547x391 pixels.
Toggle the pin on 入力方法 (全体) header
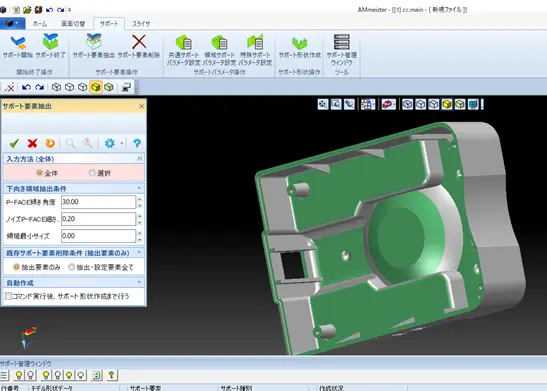pos(139,158)
